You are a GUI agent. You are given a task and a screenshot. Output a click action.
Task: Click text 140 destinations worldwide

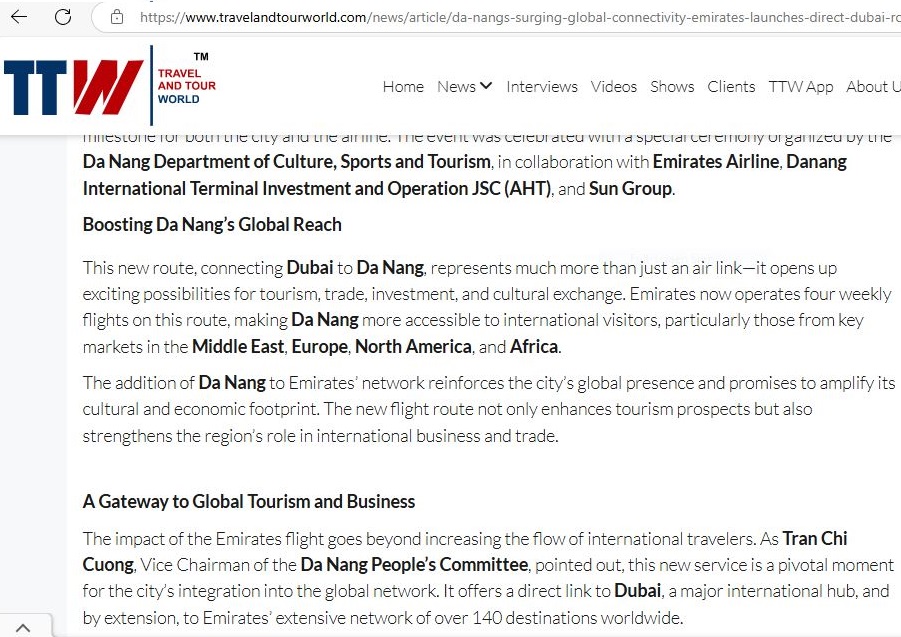[x=577, y=618]
